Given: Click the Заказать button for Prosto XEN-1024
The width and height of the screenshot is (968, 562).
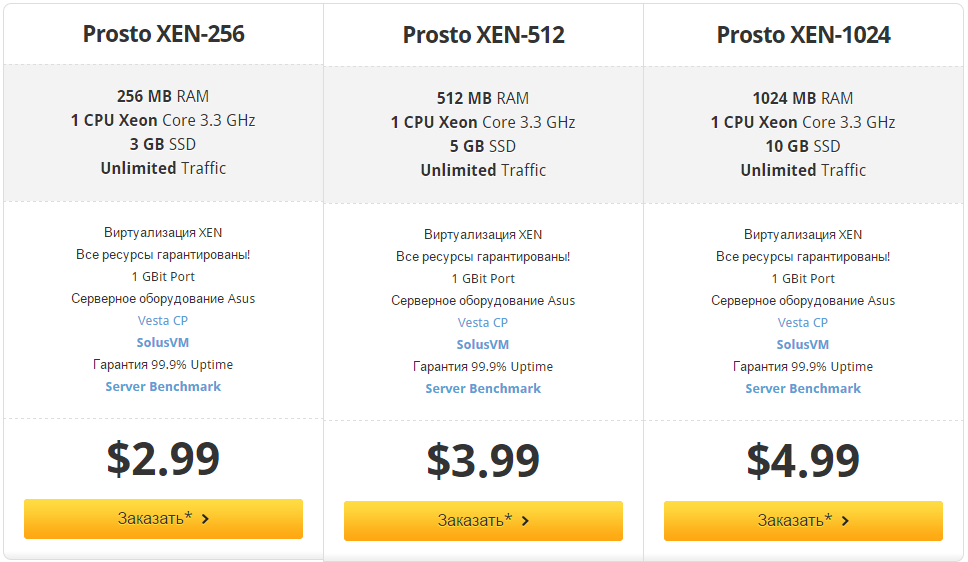Looking at the screenshot, I should (803, 521).
